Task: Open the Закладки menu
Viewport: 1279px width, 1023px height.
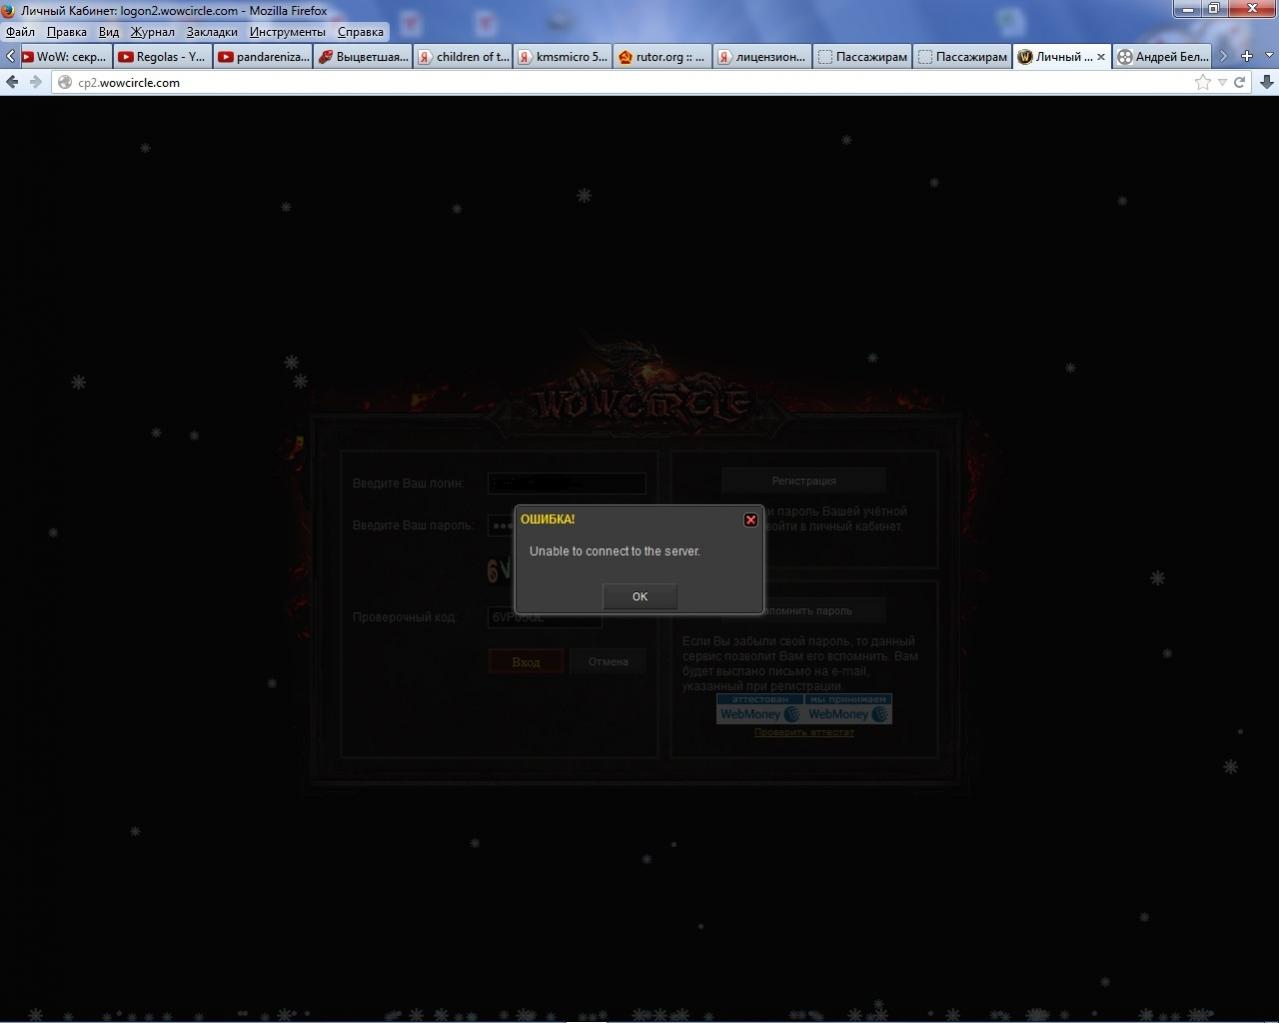Action: click(x=212, y=31)
